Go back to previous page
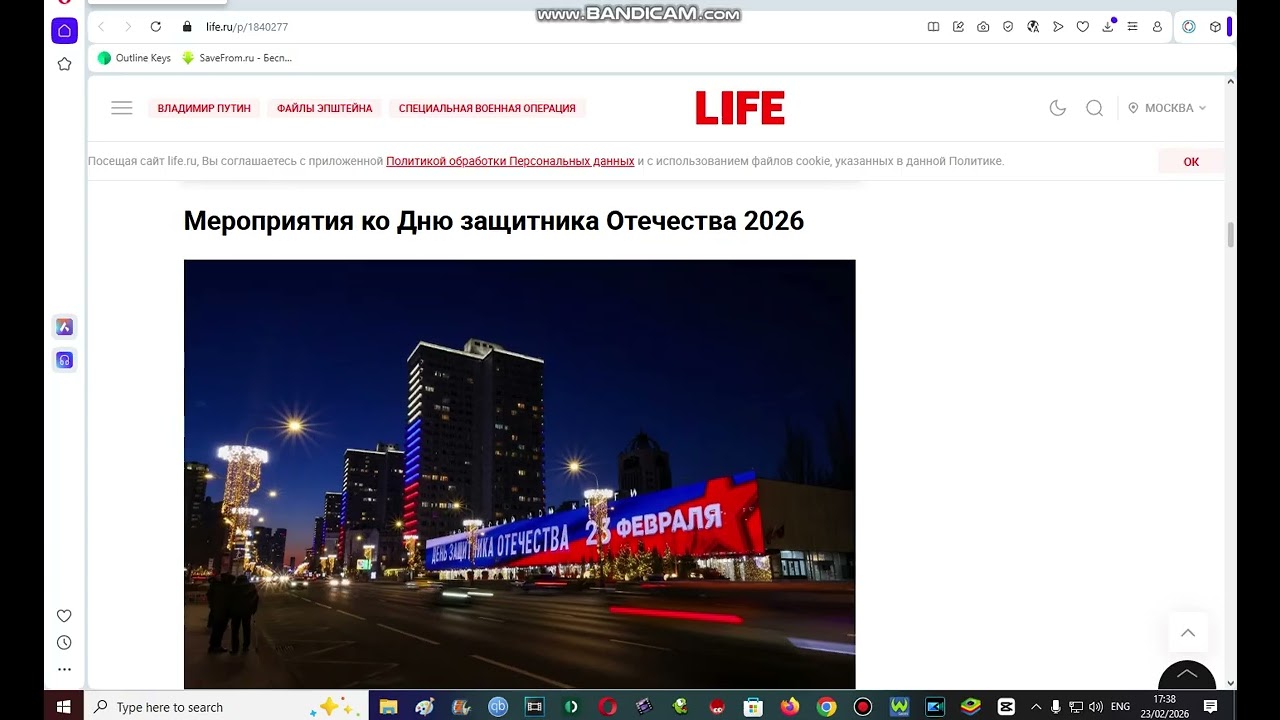The width and height of the screenshot is (1280, 720). [x=101, y=27]
